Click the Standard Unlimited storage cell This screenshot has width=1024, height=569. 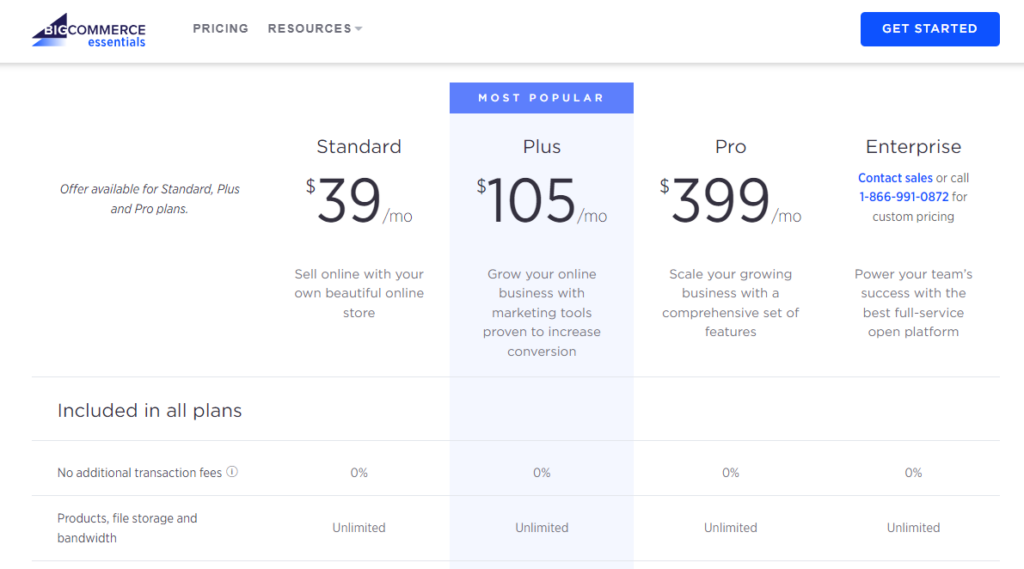359,527
